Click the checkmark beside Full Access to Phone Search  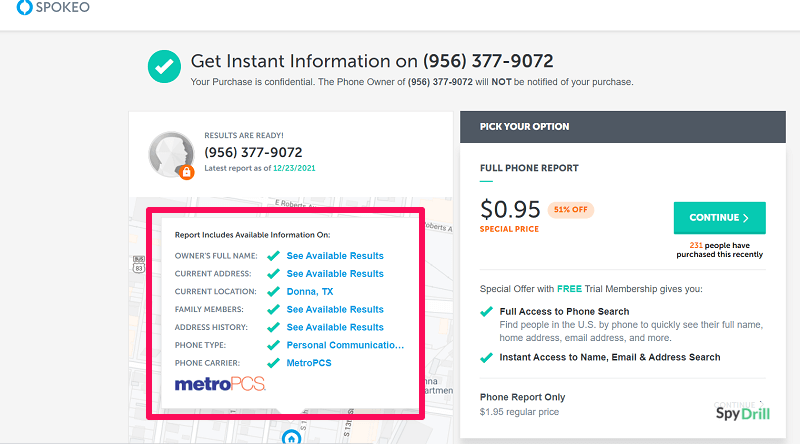click(x=486, y=312)
